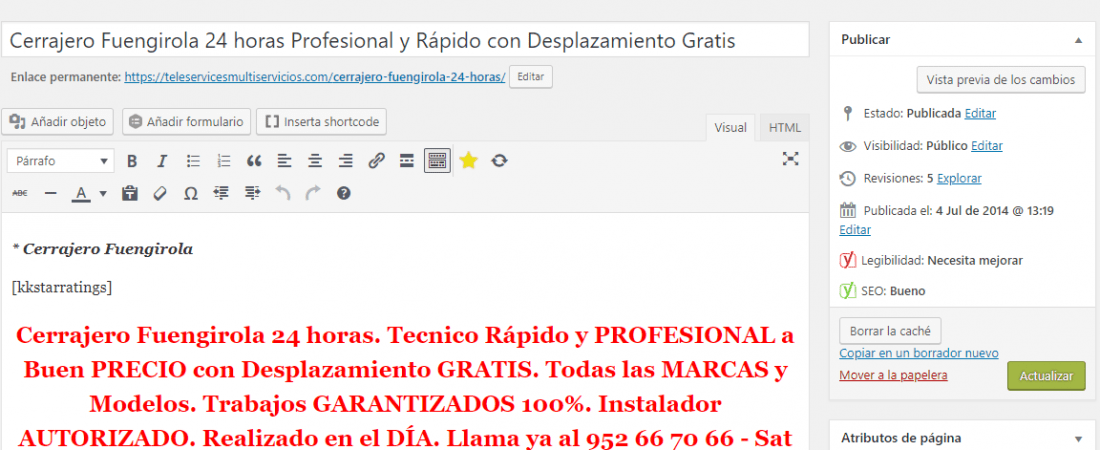
Task: Click the '* Cerrajero Fuengirola' heading text
Action: (x=102, y=249)
